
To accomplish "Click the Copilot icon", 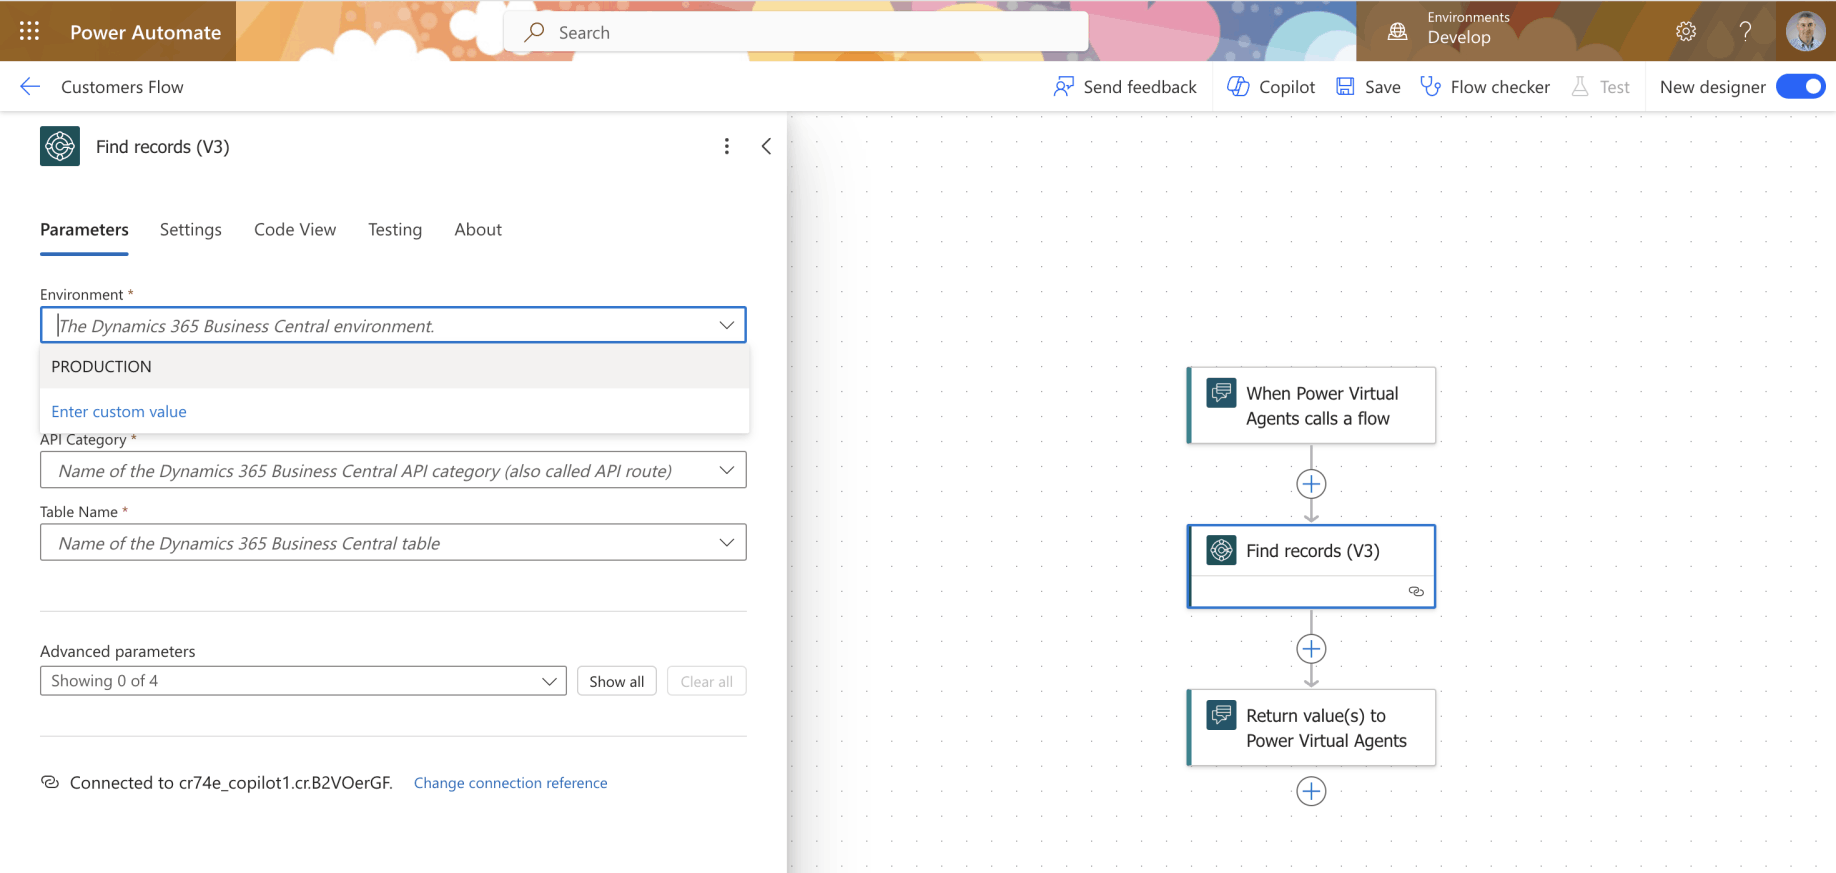I will [1238, 87].
